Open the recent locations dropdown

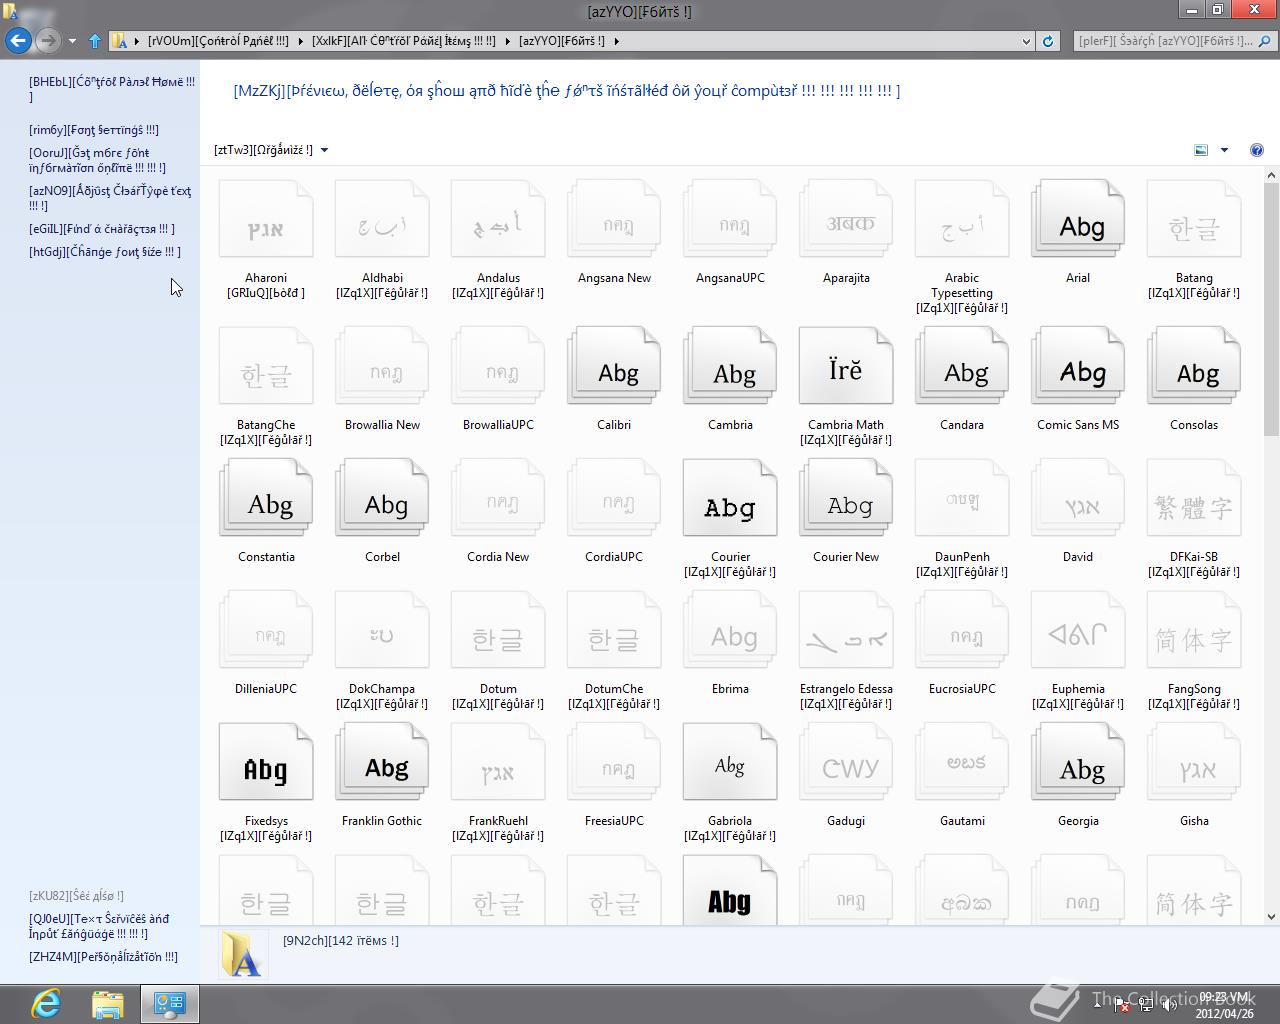pyautogui.click(x=72, y=41)
